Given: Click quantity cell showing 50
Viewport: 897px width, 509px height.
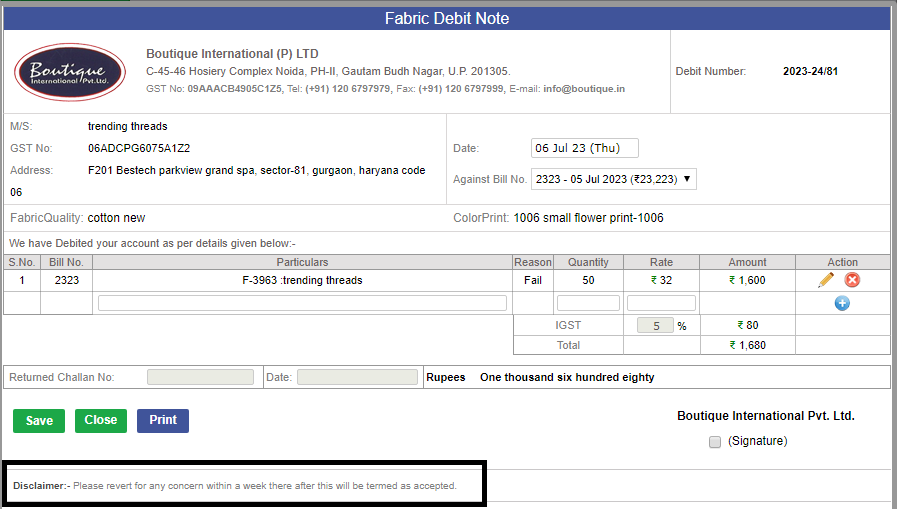Looking at the screenshot, I should point(588,280).
